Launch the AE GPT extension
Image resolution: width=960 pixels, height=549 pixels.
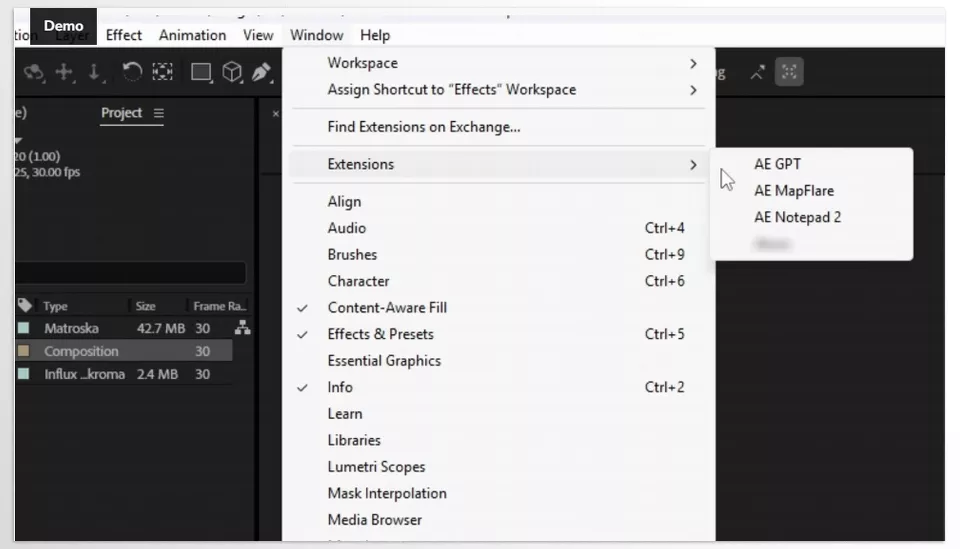[777, 165]
